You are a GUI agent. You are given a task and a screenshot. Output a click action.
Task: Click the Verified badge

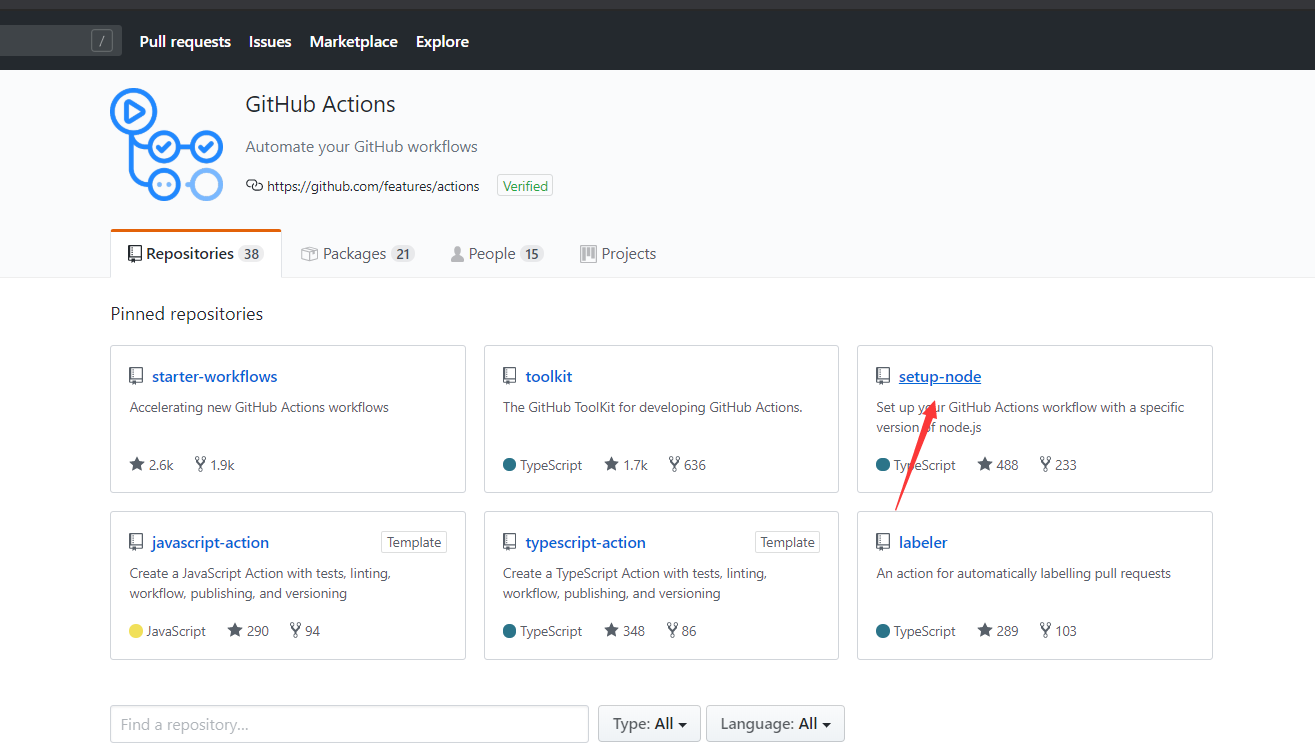[x=525, y=186]
